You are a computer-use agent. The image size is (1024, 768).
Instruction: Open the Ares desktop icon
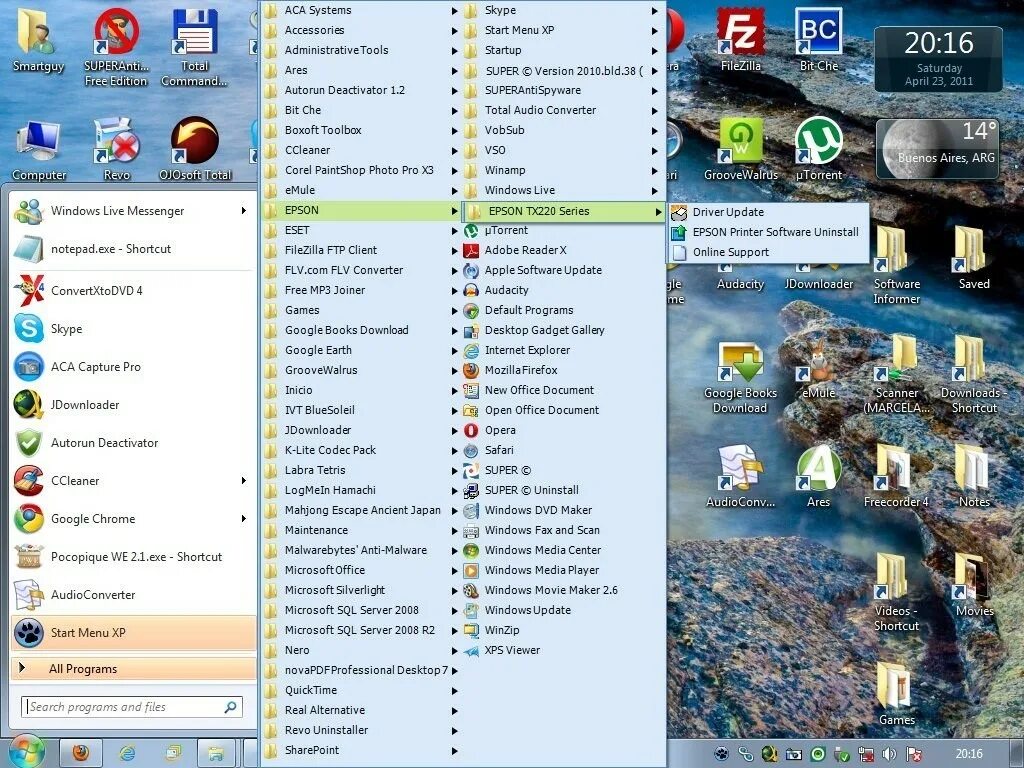[x=818, y=477]
